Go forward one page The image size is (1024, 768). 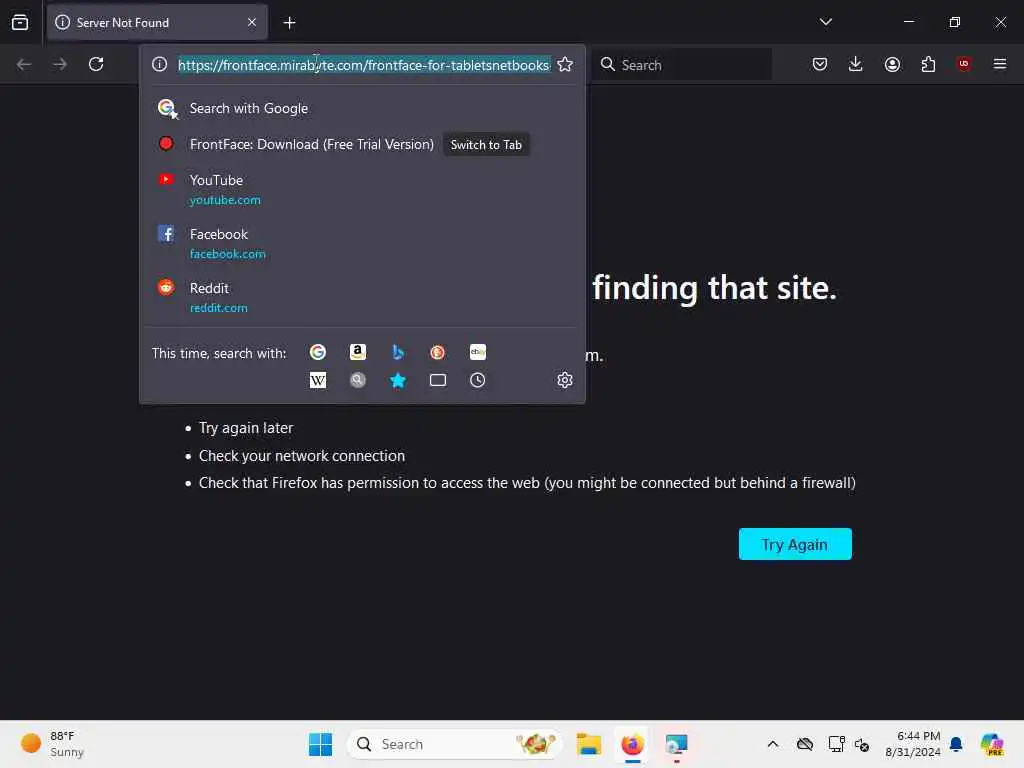click(60, 64)
